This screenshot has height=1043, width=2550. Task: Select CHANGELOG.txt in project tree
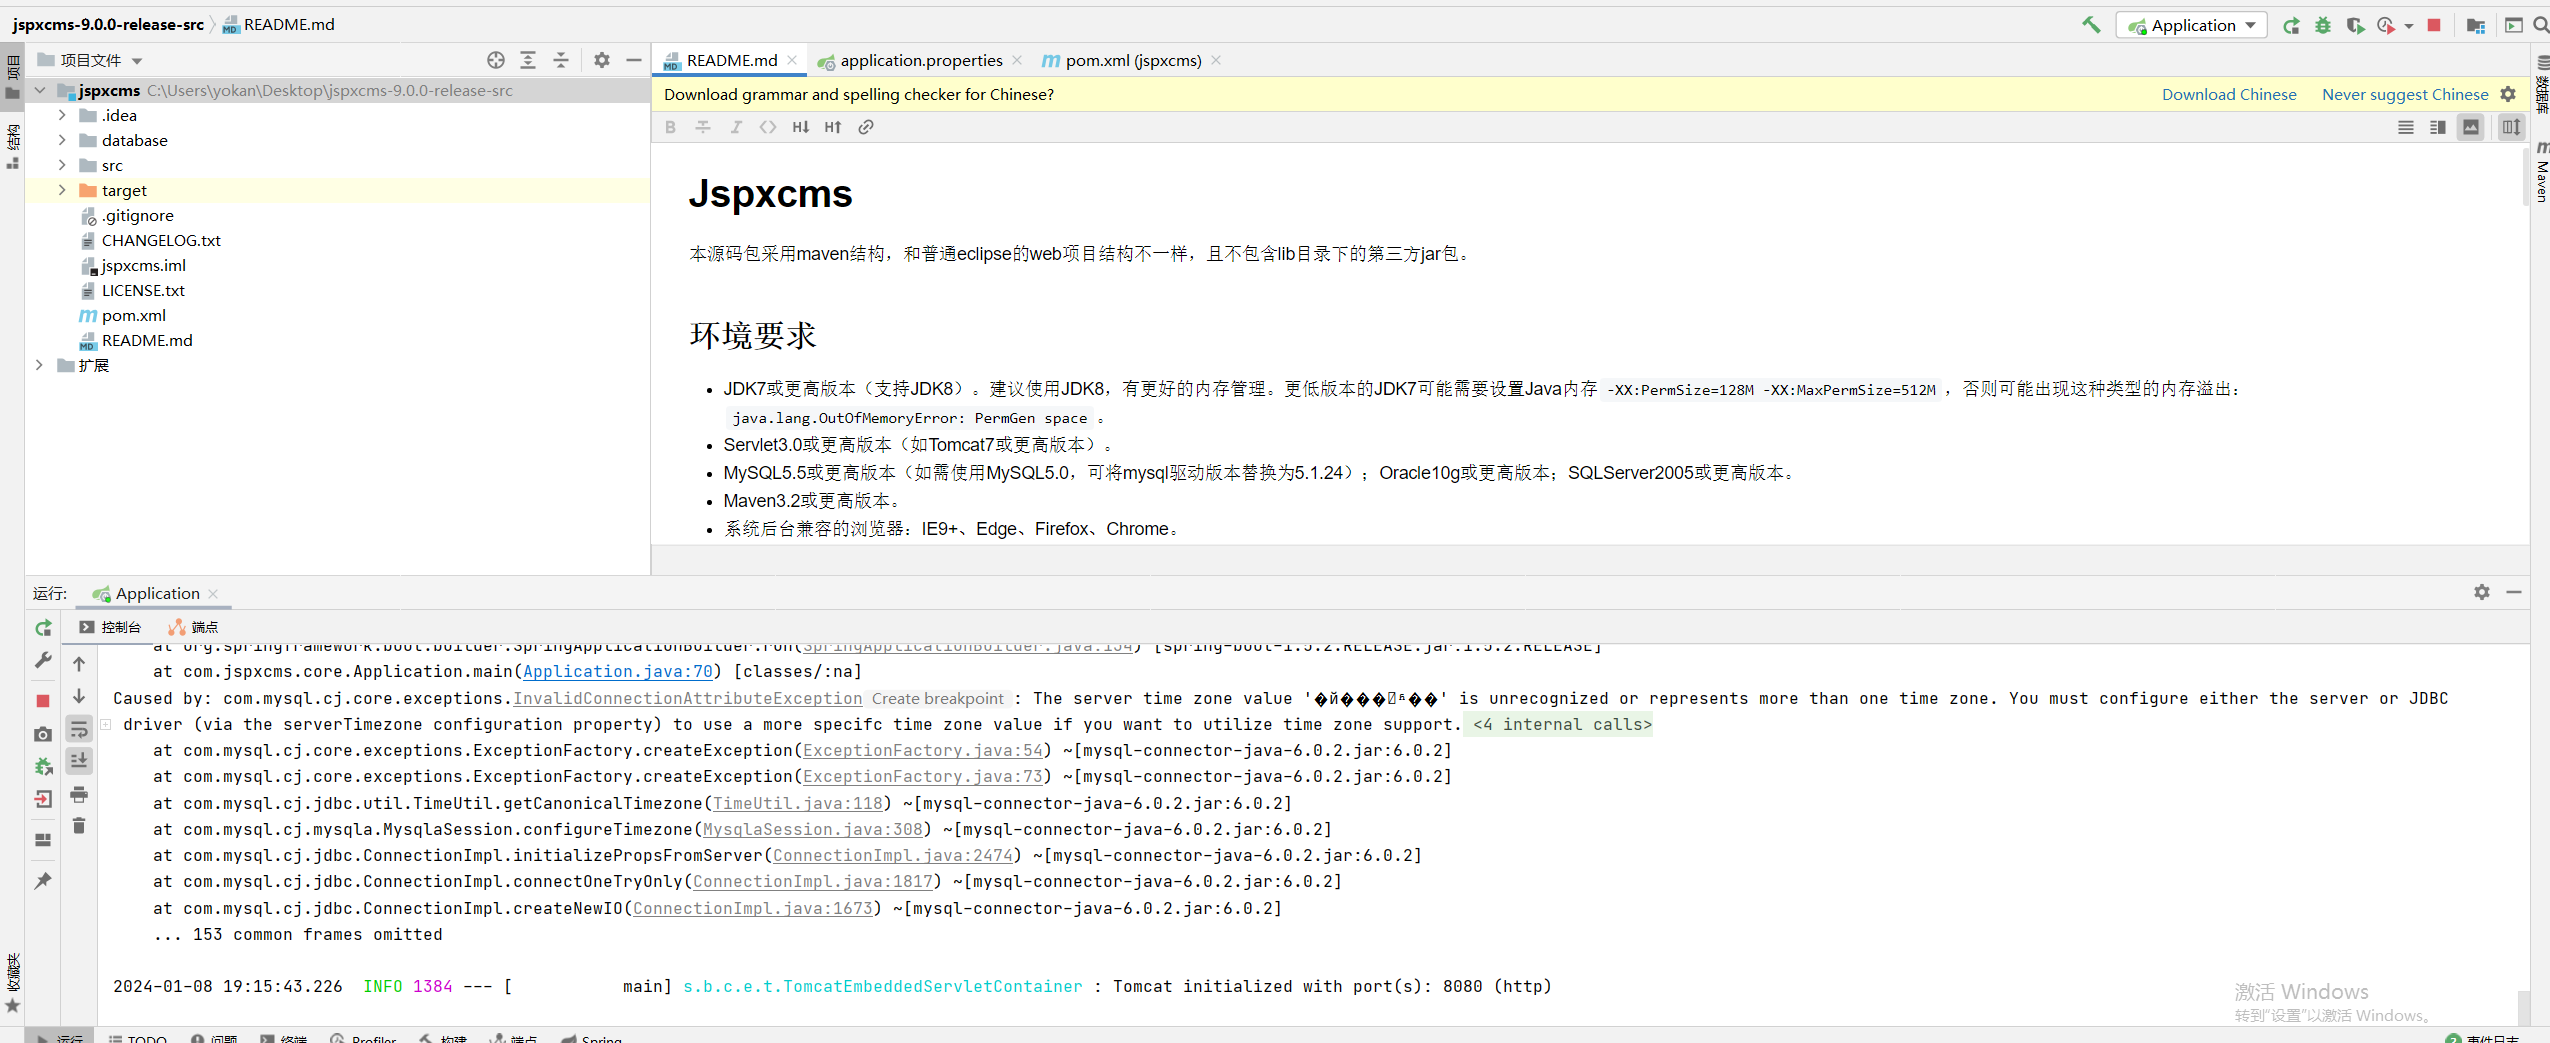[160, 240]
